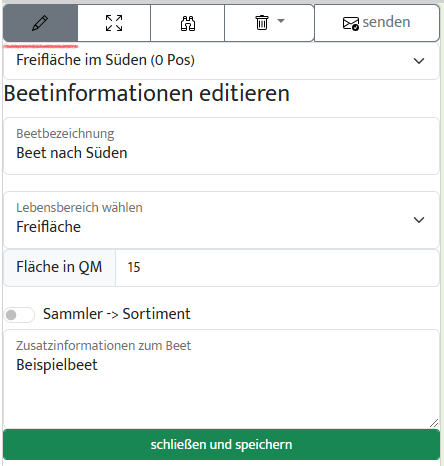Click the Fläche in QM value field
The image size is (444, 466).
click(x=277, y=268)
